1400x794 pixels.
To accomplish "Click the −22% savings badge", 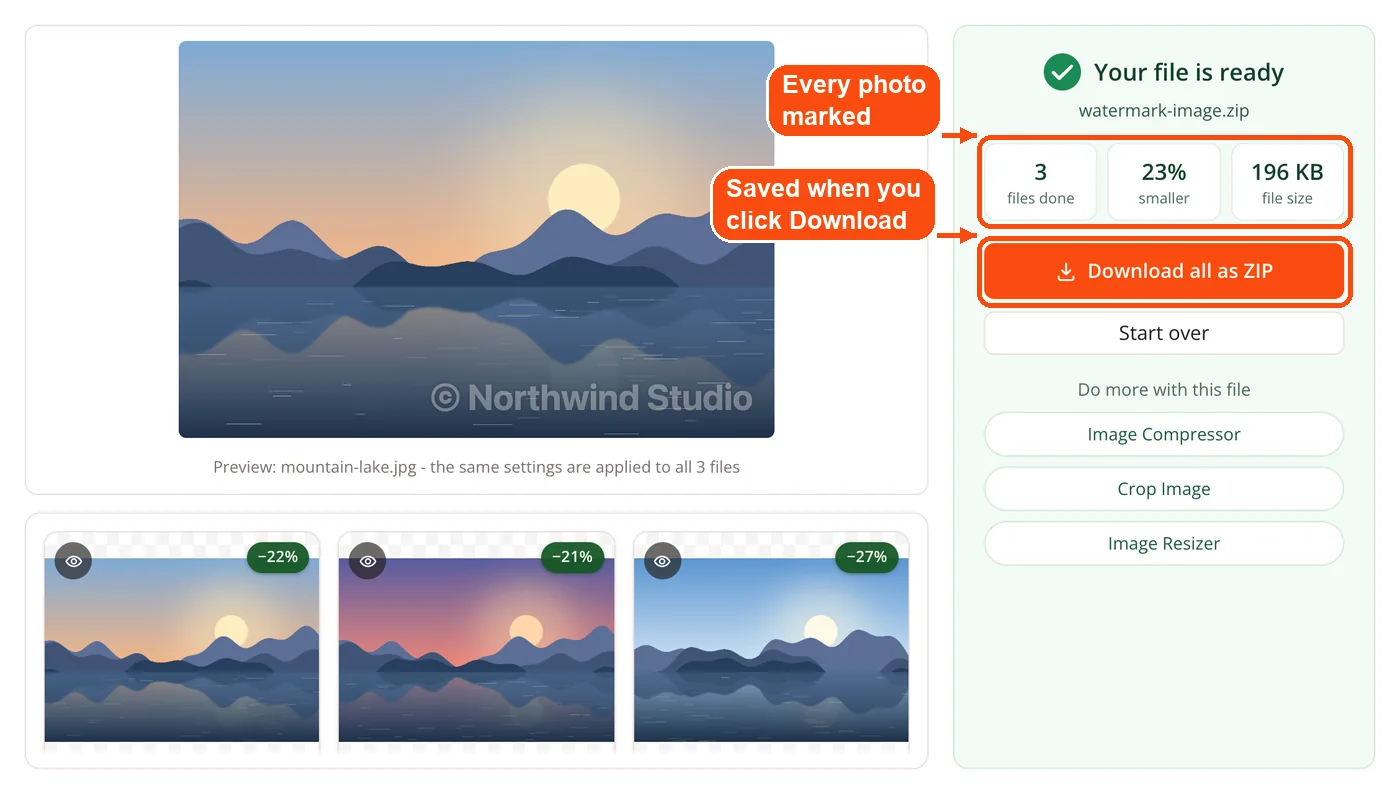I will click(x=278, y=557).
